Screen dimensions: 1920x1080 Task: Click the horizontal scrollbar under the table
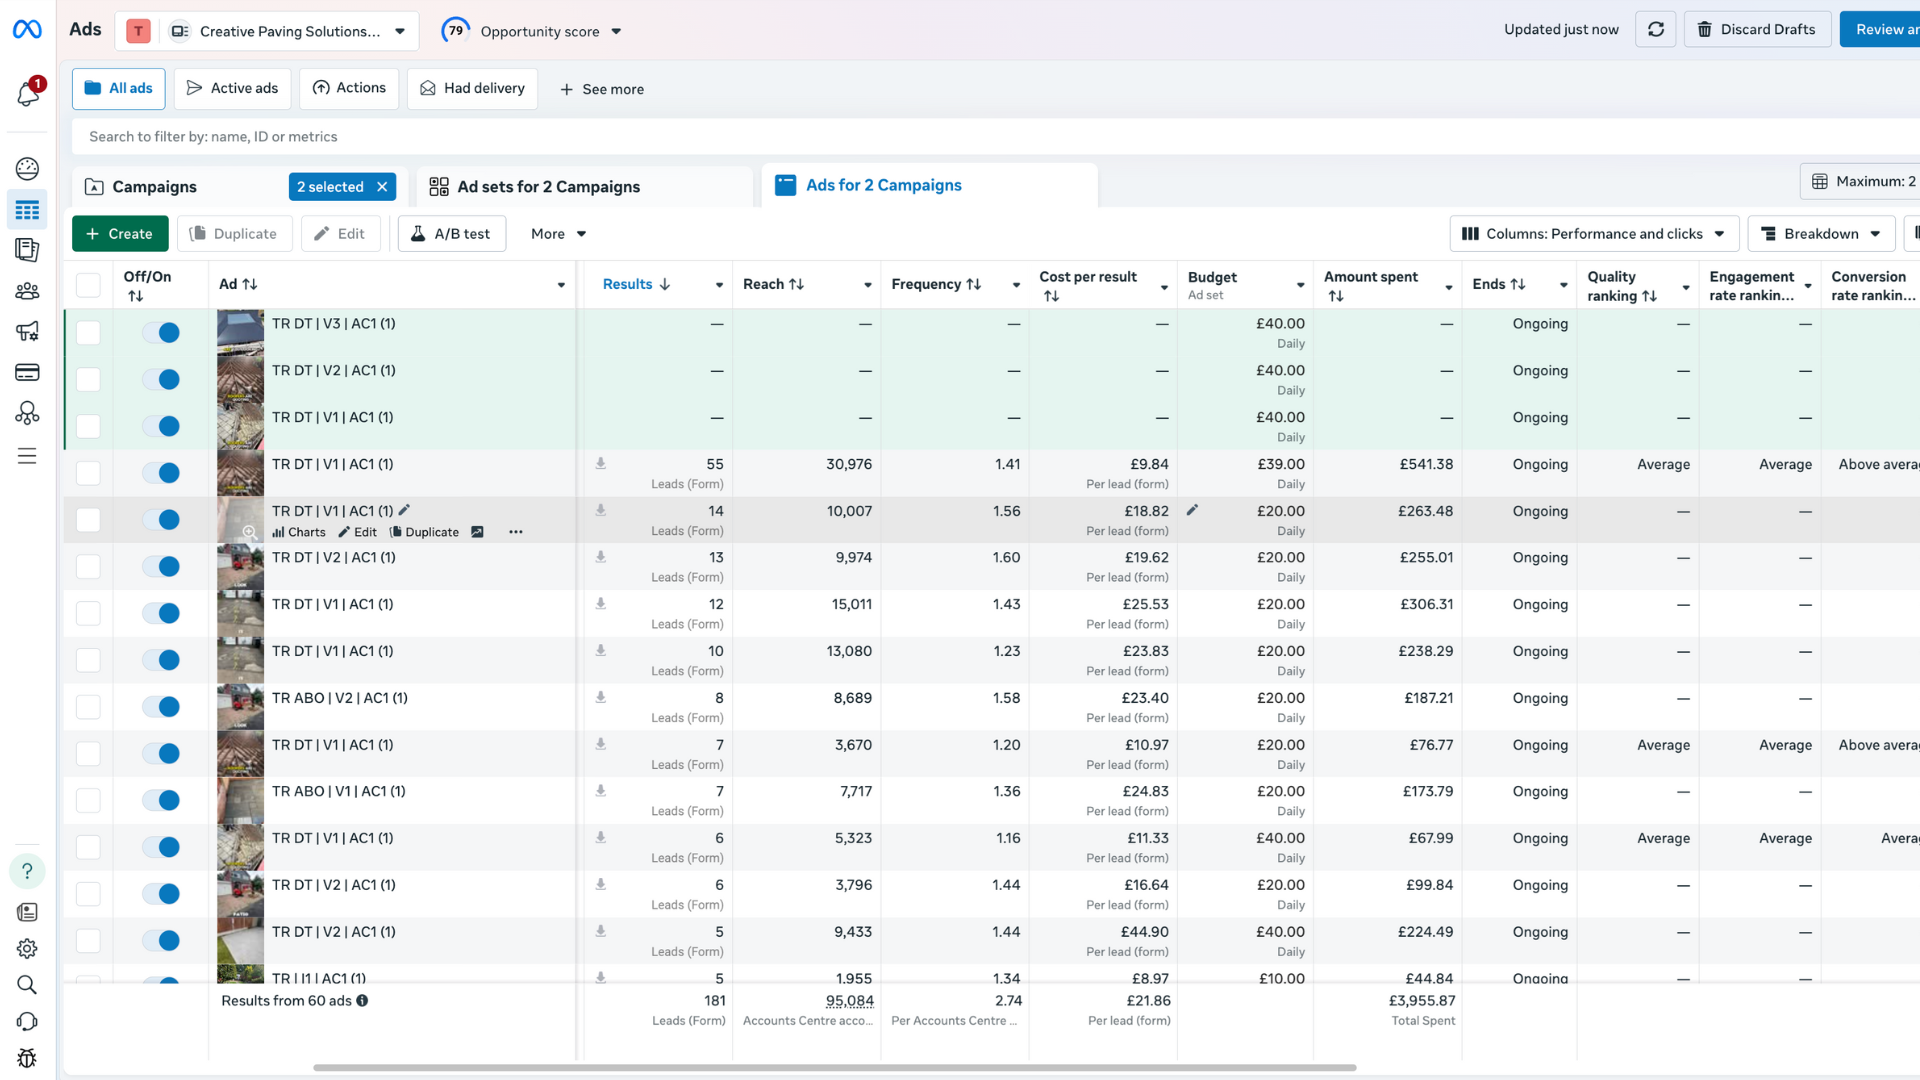click(834, 1068)
